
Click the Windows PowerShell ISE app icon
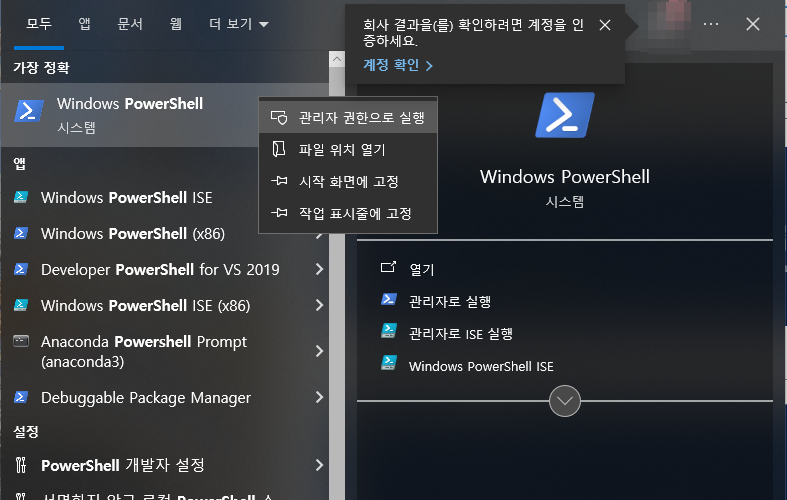[x=21, y=197]
